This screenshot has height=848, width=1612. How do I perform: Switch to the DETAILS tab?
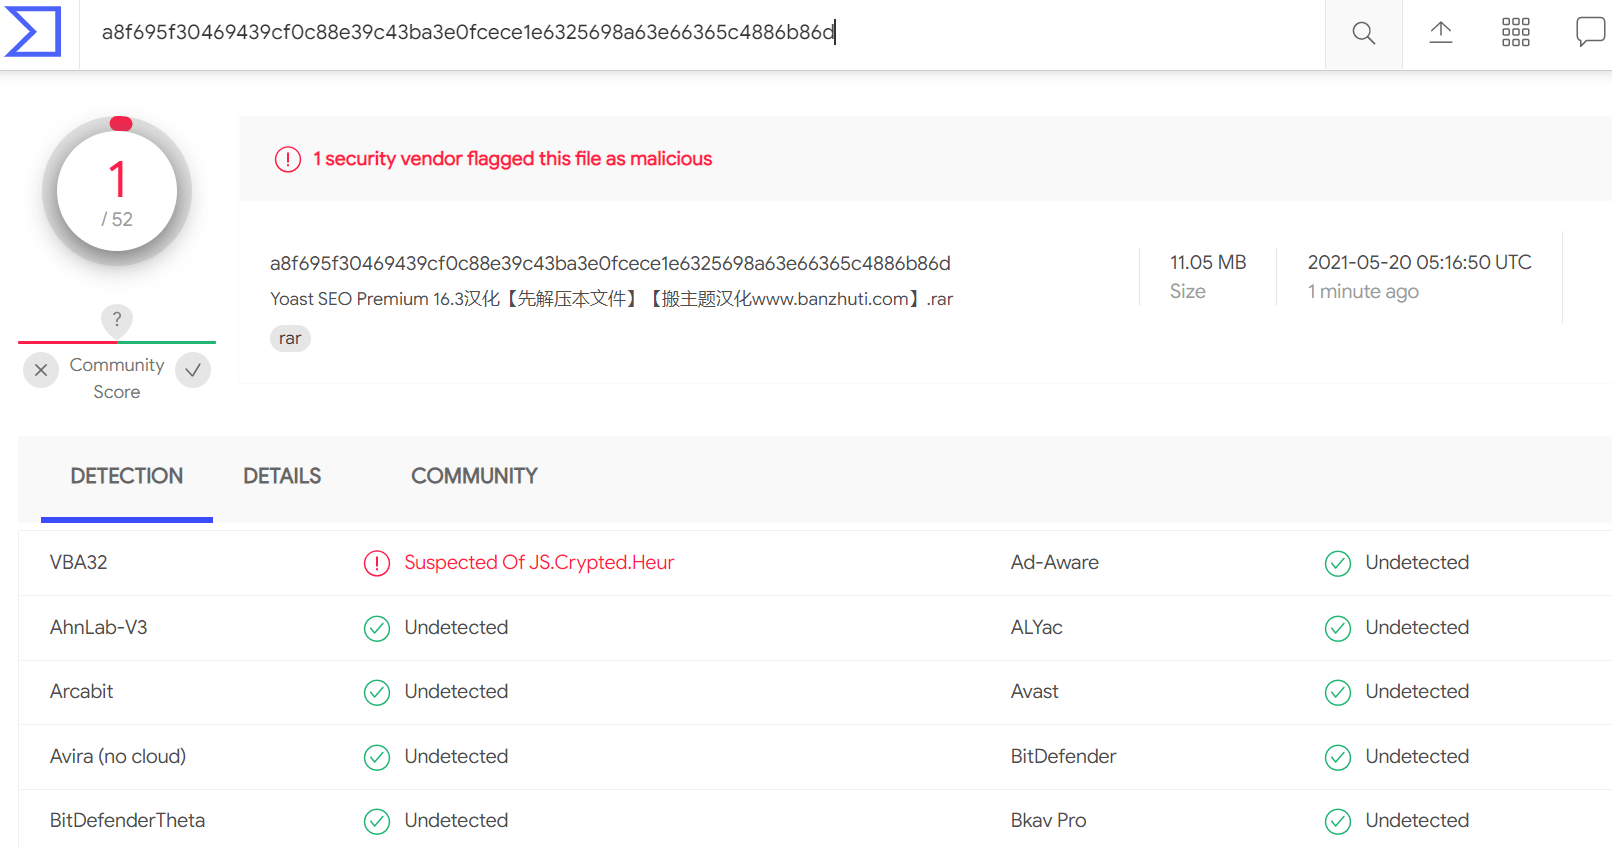pos(282,476)
